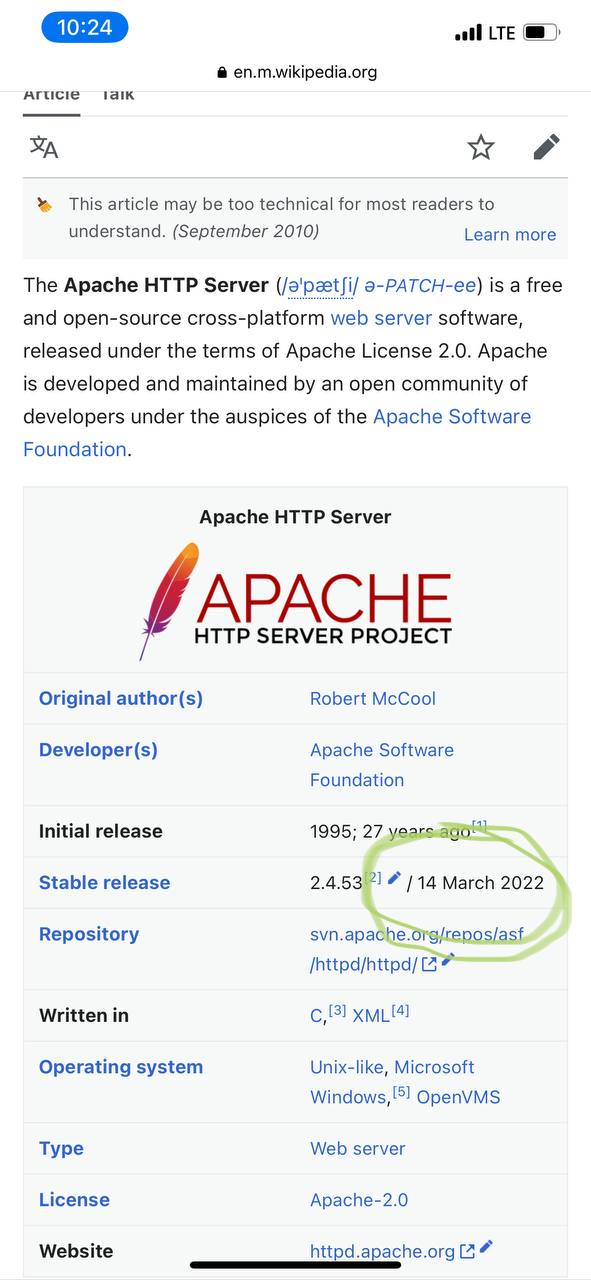Tap the pencil icon after httpd.apache.org website
Viewport: 591px width, 1280px height.
487,1247
